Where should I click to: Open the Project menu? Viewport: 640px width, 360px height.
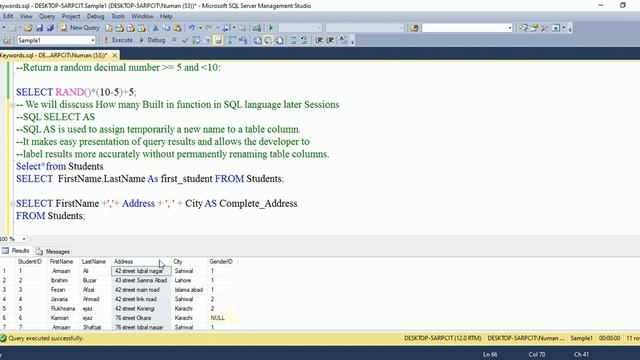coord(71,16)
